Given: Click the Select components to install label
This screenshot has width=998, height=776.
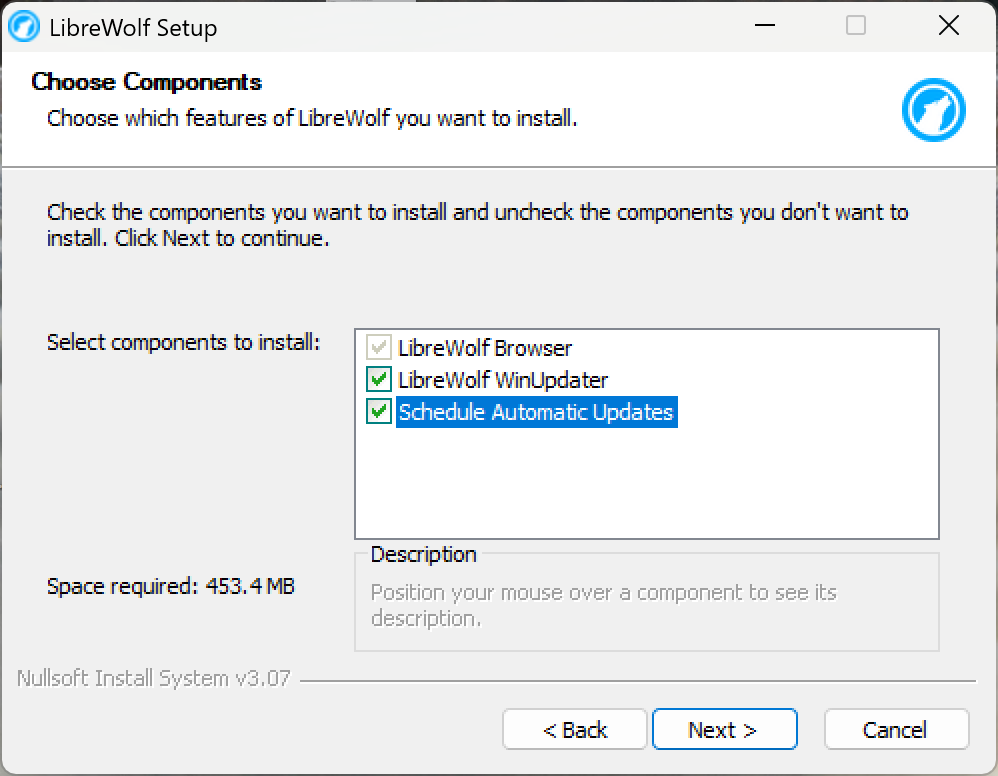Looking at the screenshot, I should point(183,342).
